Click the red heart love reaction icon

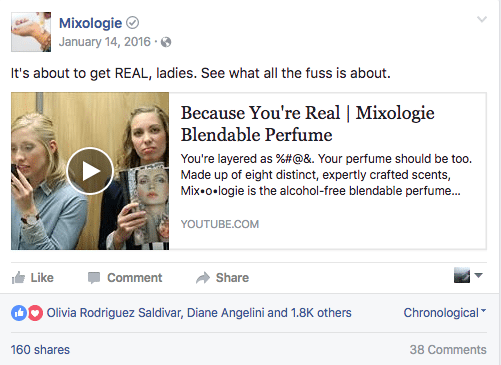tap(35, 313)
